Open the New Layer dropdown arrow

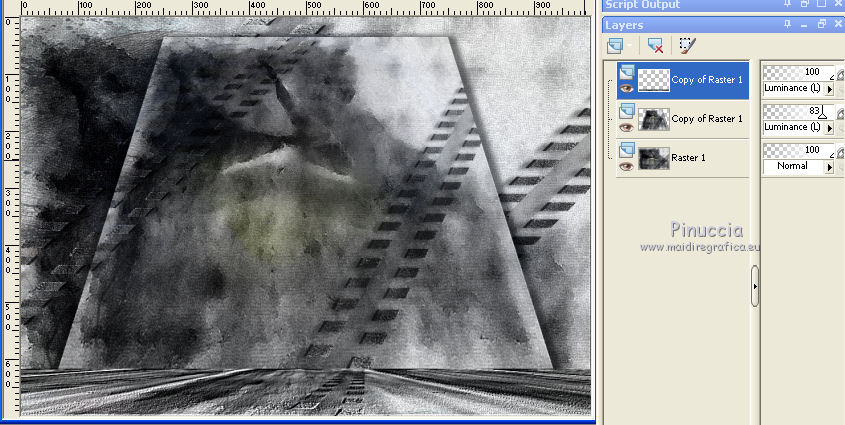[x=629, y=46]
